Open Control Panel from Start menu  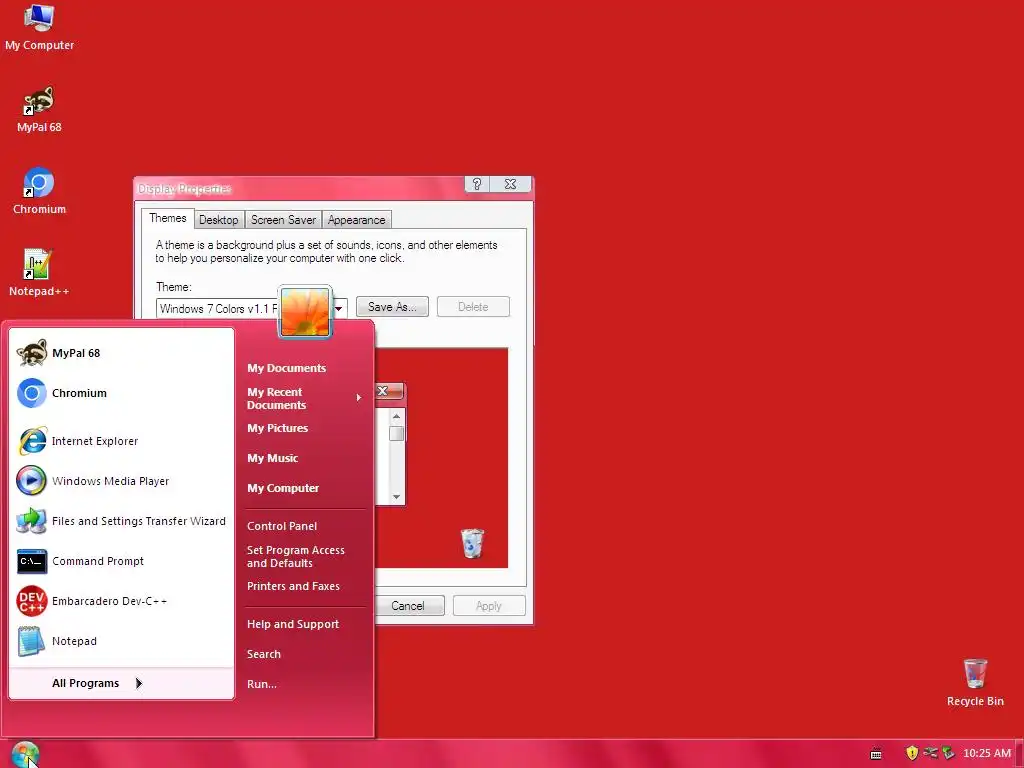click(282, 526)
